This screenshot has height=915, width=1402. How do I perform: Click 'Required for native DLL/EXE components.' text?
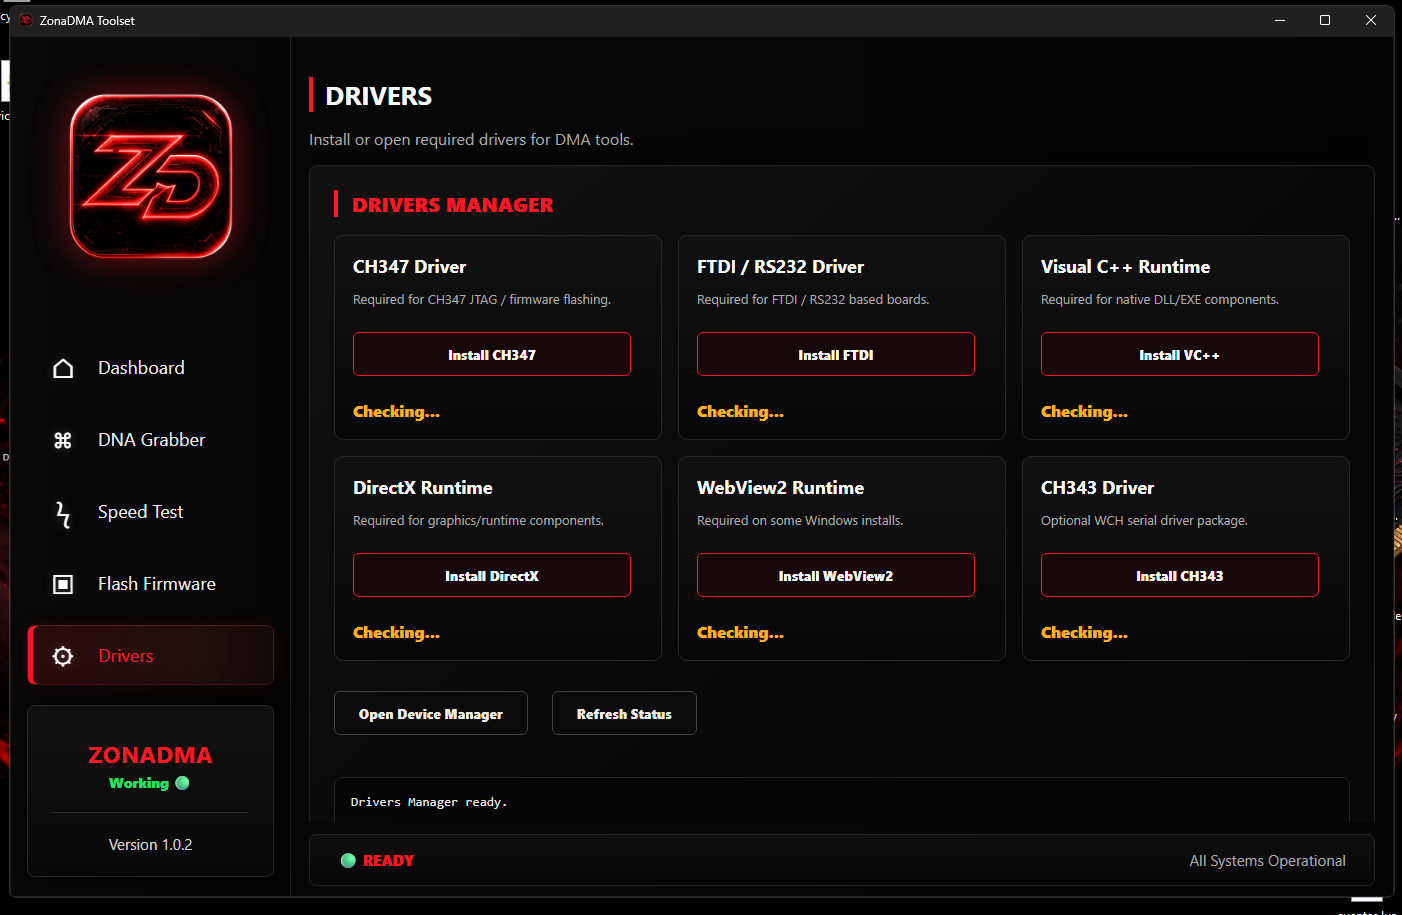(x=1160, y=300)
